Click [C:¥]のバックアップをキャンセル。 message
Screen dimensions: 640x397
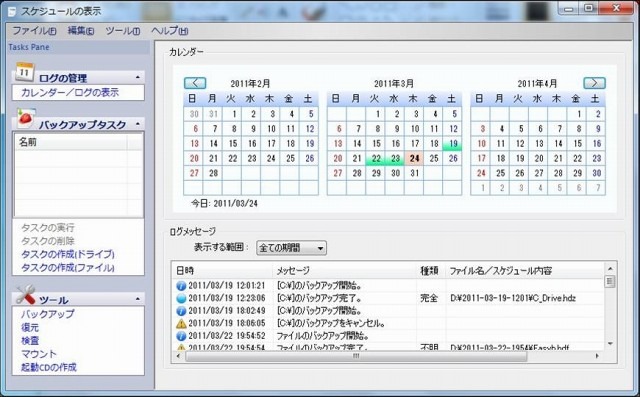coord(331,324)
